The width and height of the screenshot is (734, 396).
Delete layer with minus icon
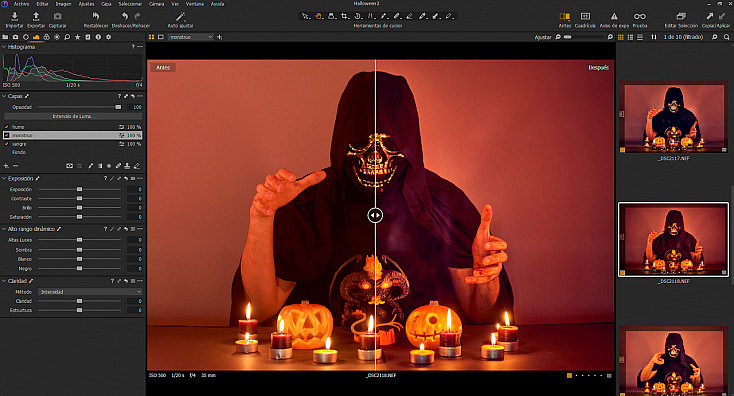pos(15,166)
